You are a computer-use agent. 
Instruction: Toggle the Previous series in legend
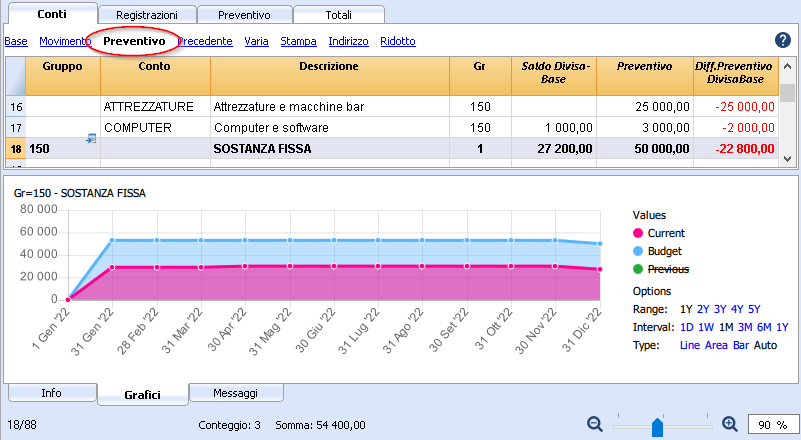point(661,269)
